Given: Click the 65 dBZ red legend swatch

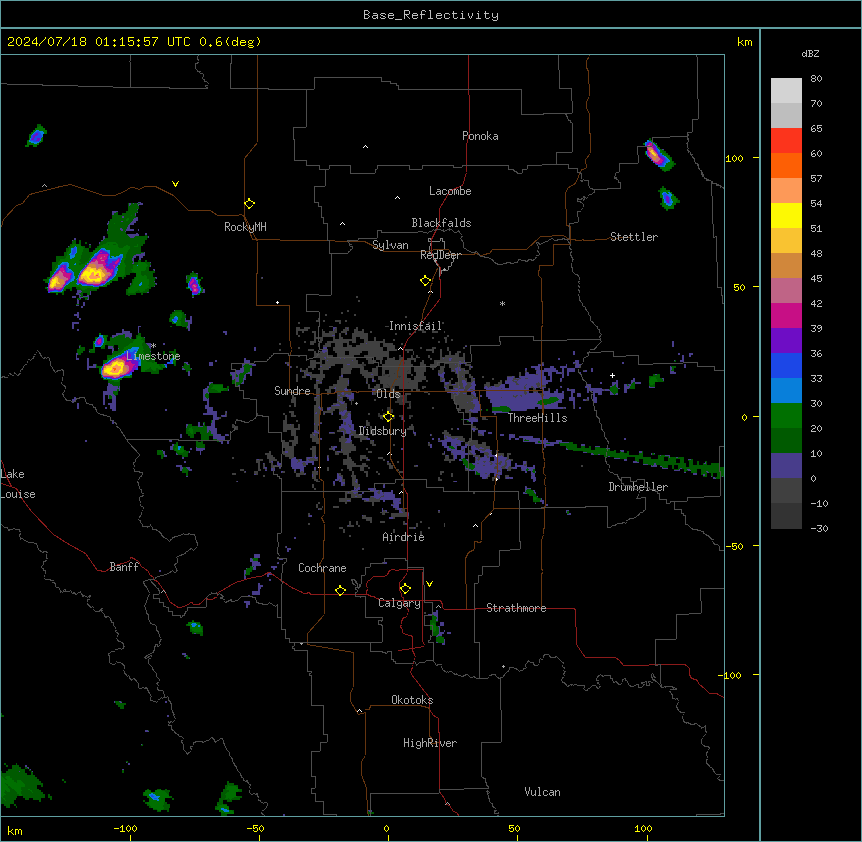Looking at the screenshot, I should (x=786, y=140).
